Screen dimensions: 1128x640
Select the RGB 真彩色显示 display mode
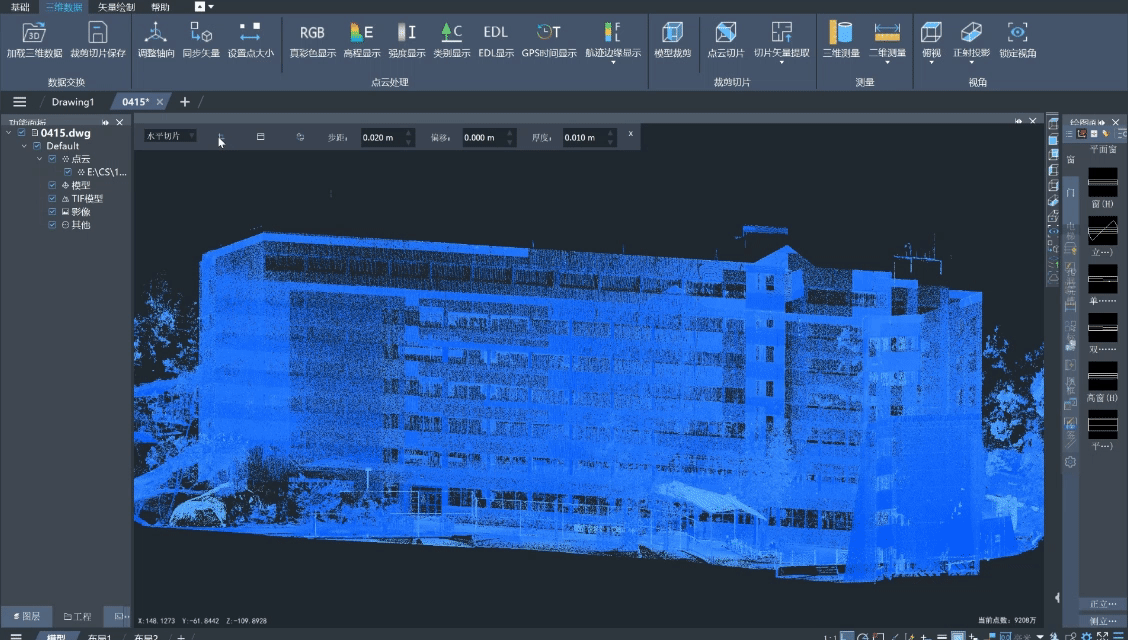(312, 33)
